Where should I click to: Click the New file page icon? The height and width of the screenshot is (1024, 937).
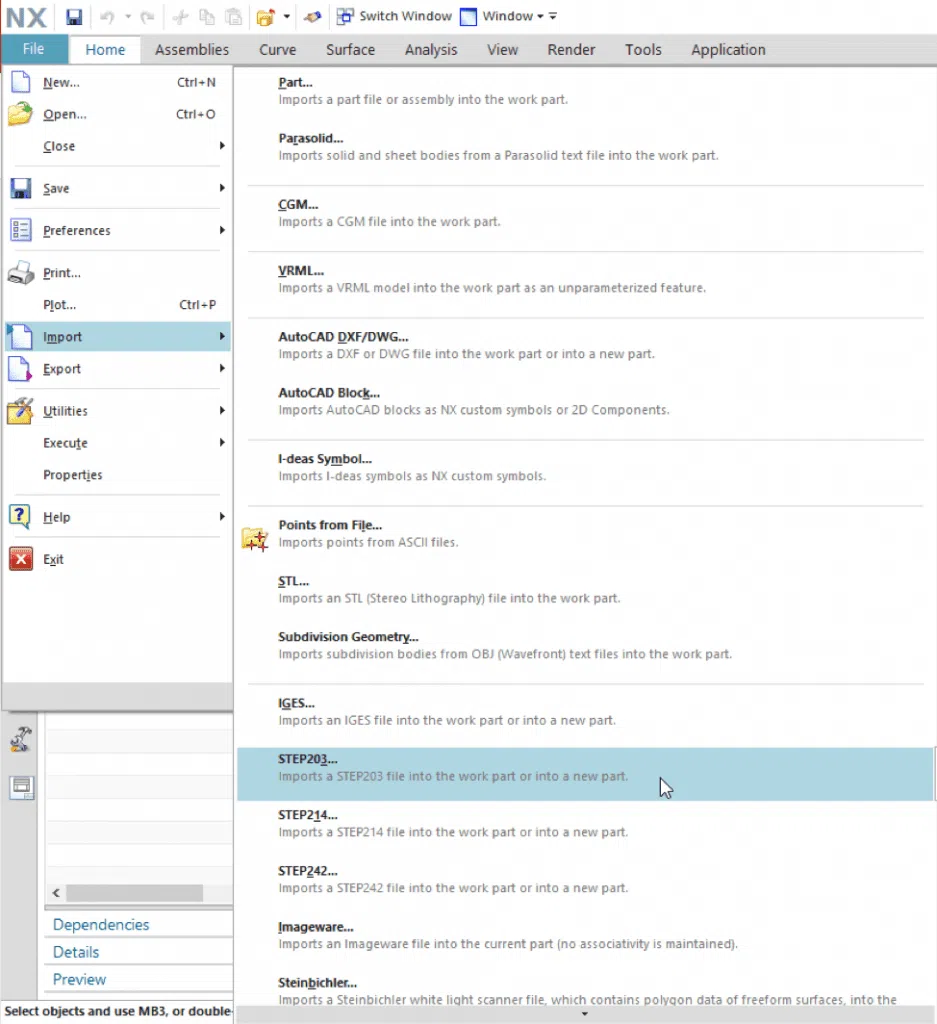point(21,82)
